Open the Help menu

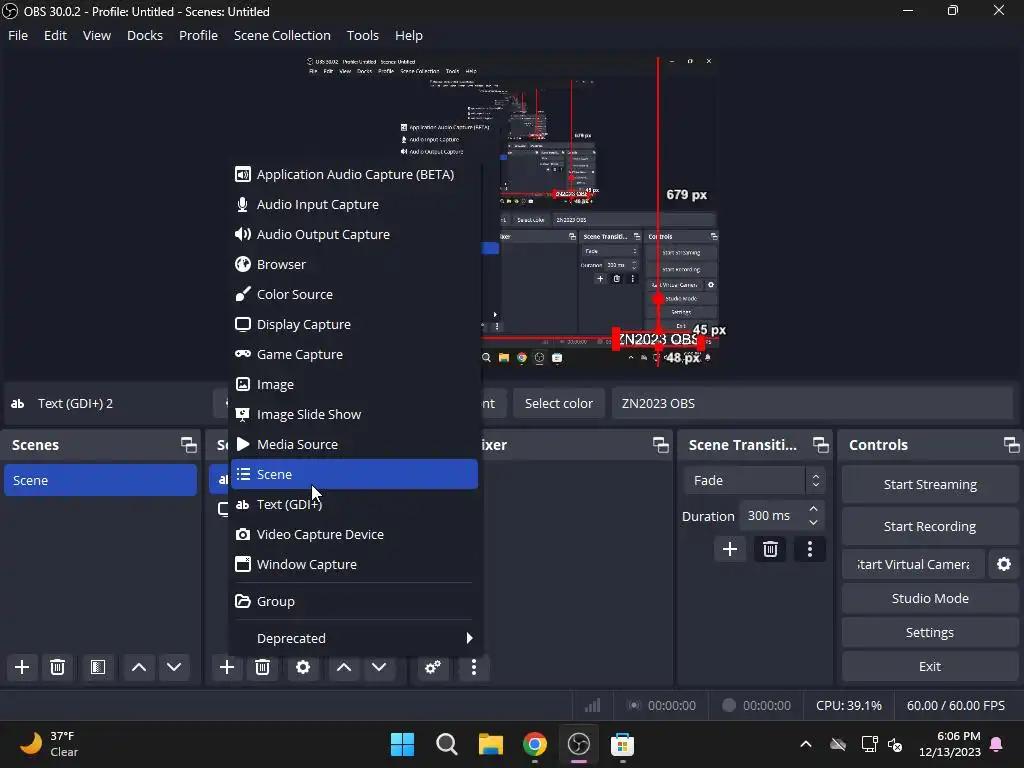409,35
